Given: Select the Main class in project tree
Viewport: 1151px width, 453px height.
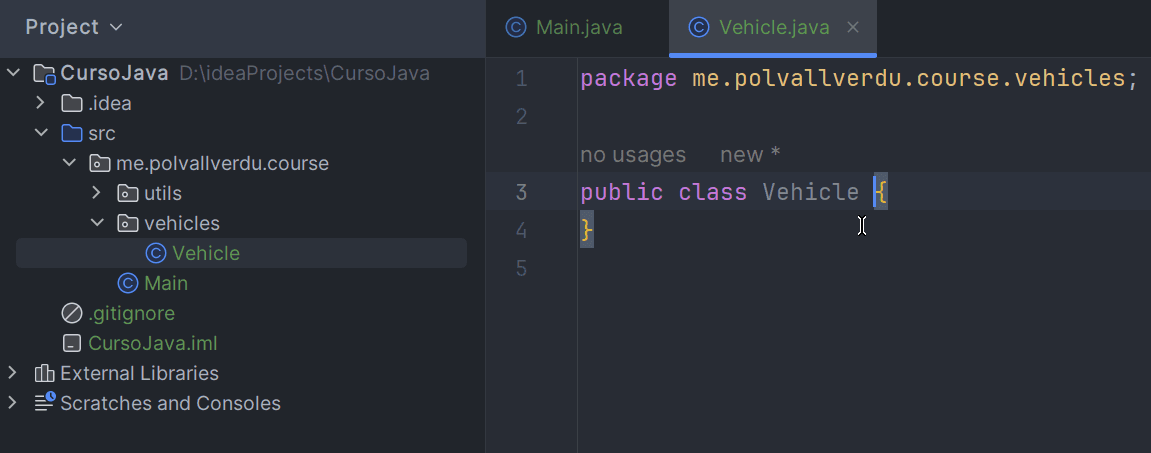Looking at the screenshot, I should (x=242, y=283).
